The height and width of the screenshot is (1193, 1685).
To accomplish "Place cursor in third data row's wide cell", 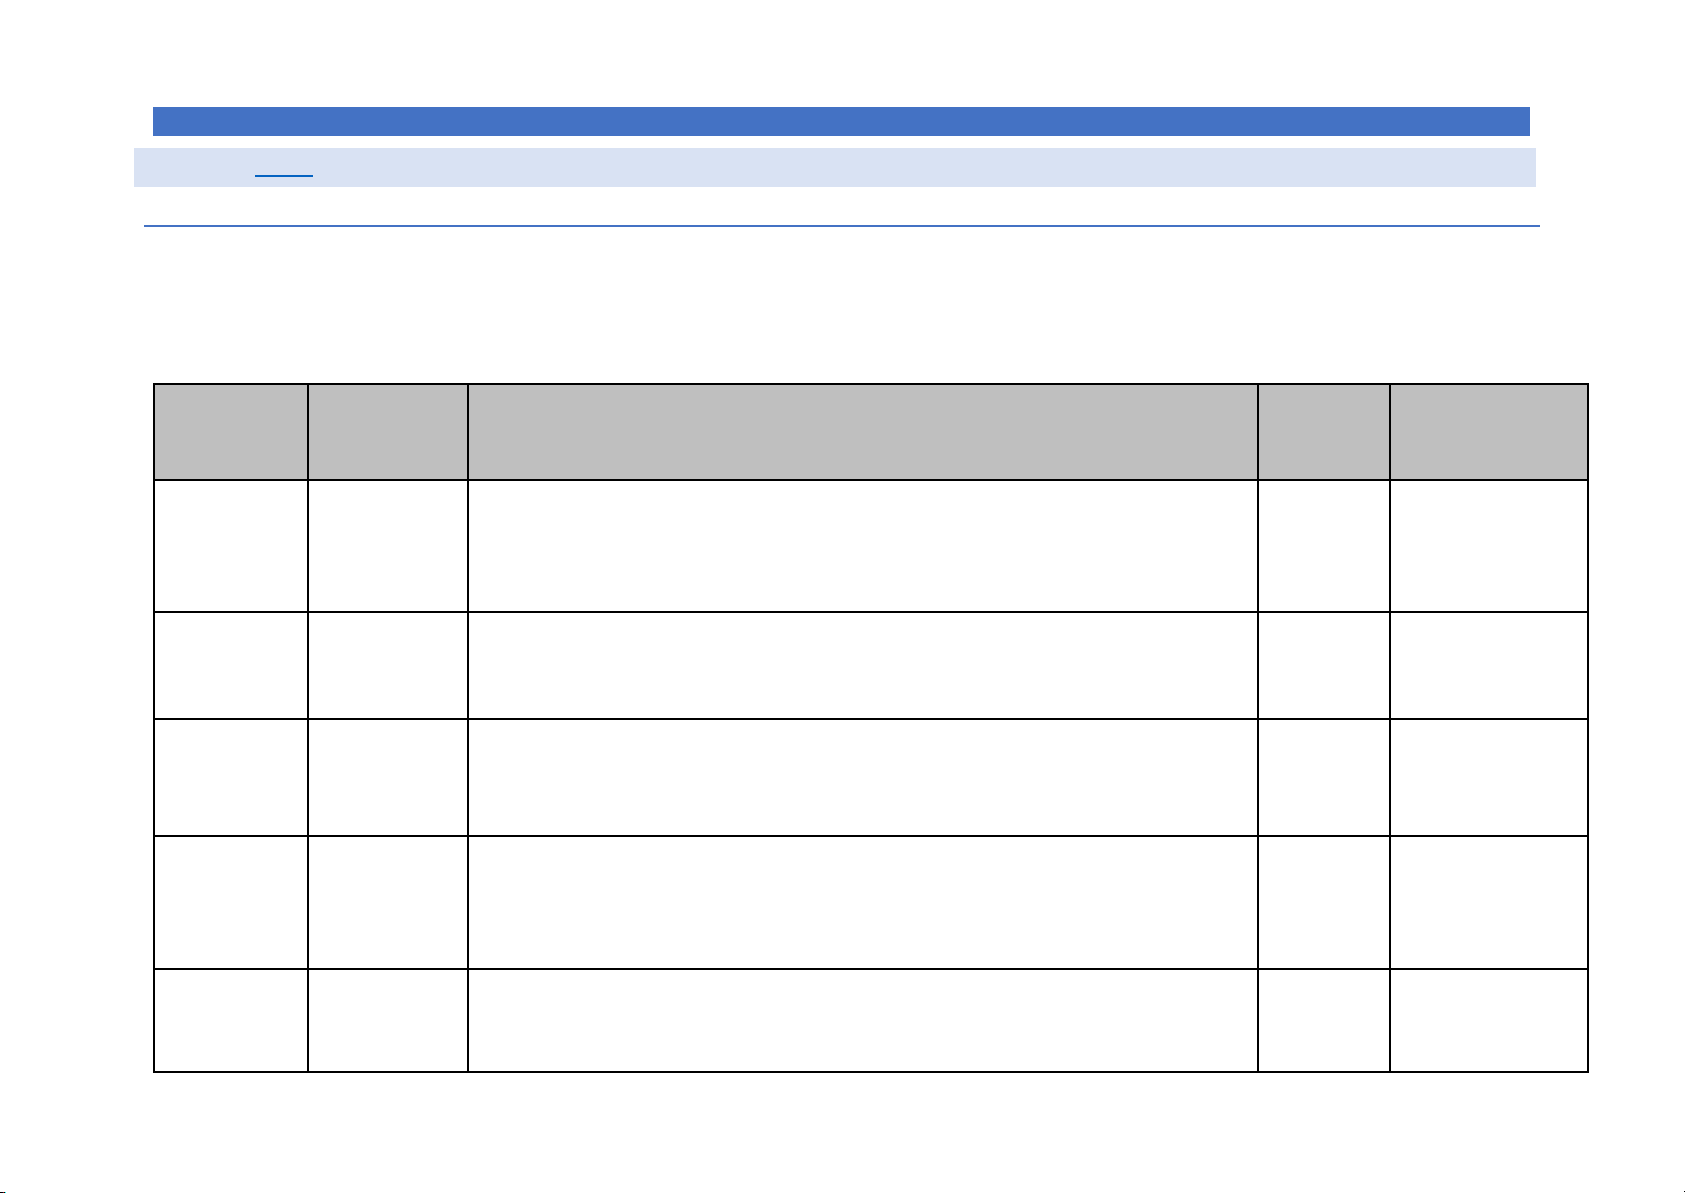I will pos(862,777).
